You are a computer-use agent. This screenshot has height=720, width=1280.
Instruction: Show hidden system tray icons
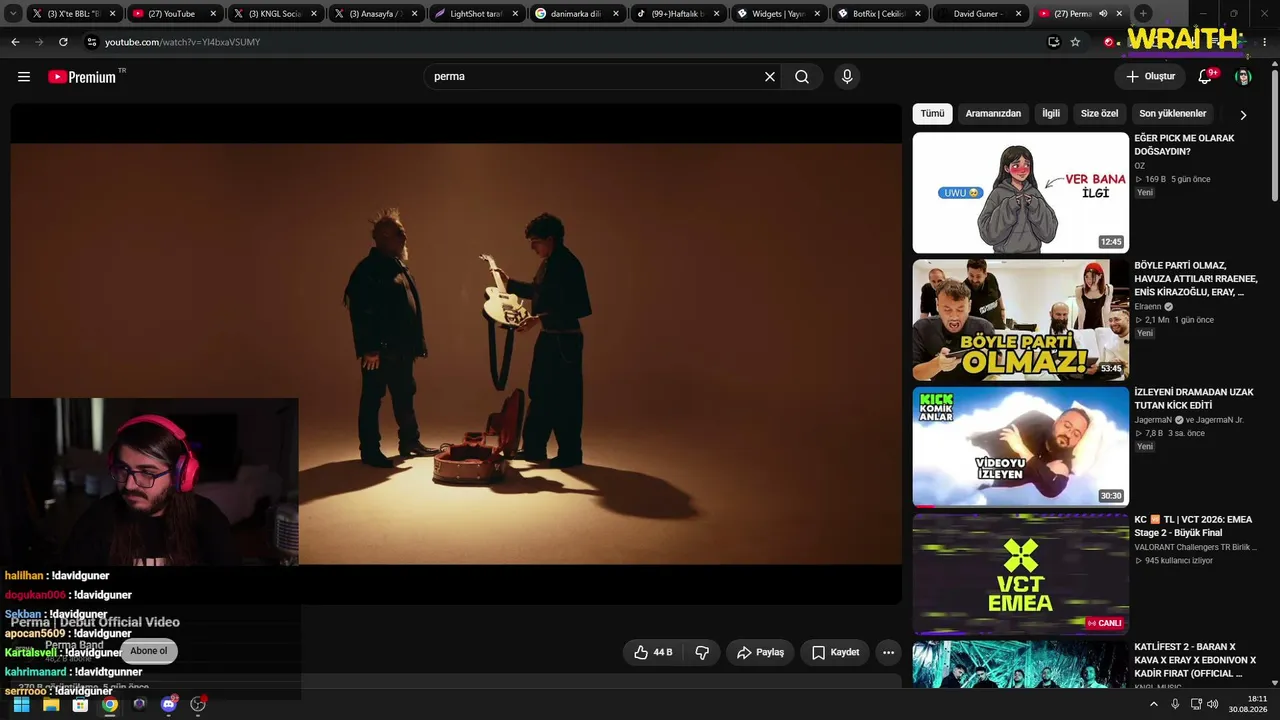pyautogui.click(x=1154, y=704)
